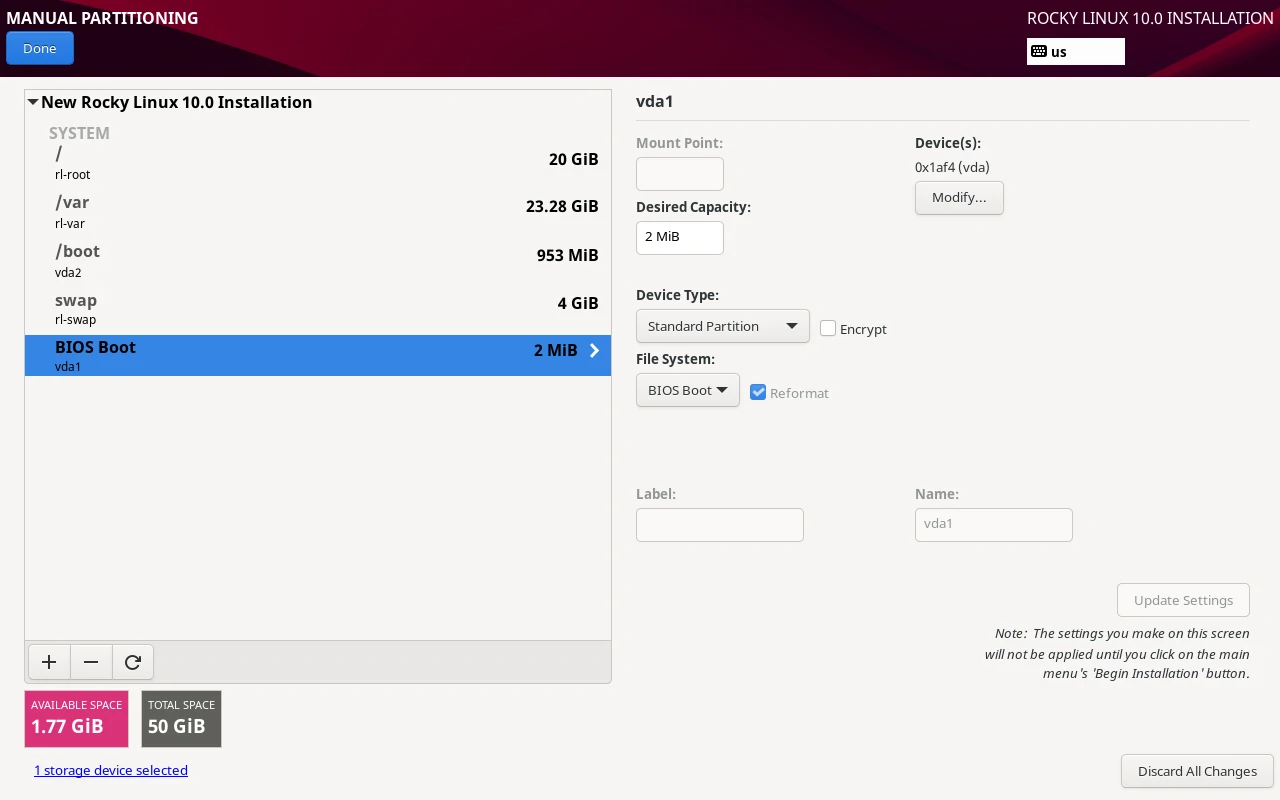Enable the Encrypt checkbox
The height and width of the screenshot is (800, 1280).
(828, 328)
